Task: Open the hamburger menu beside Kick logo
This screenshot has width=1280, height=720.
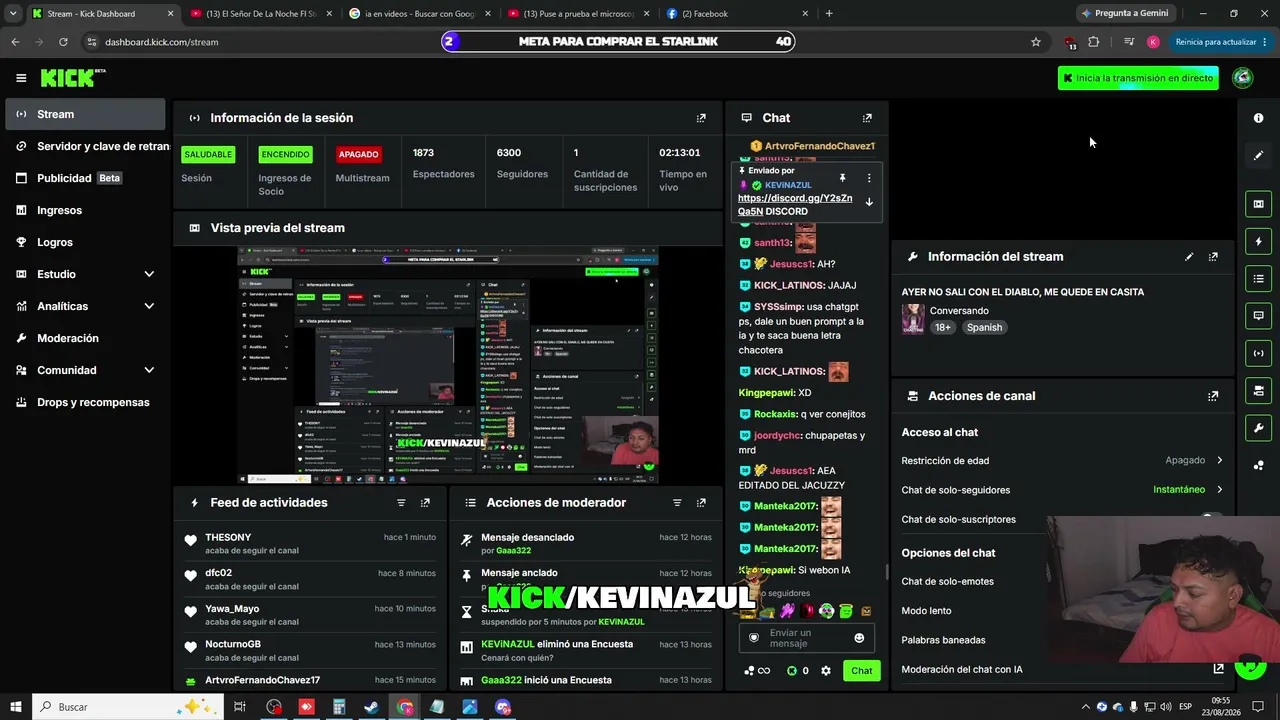Action: pos(21,78)
